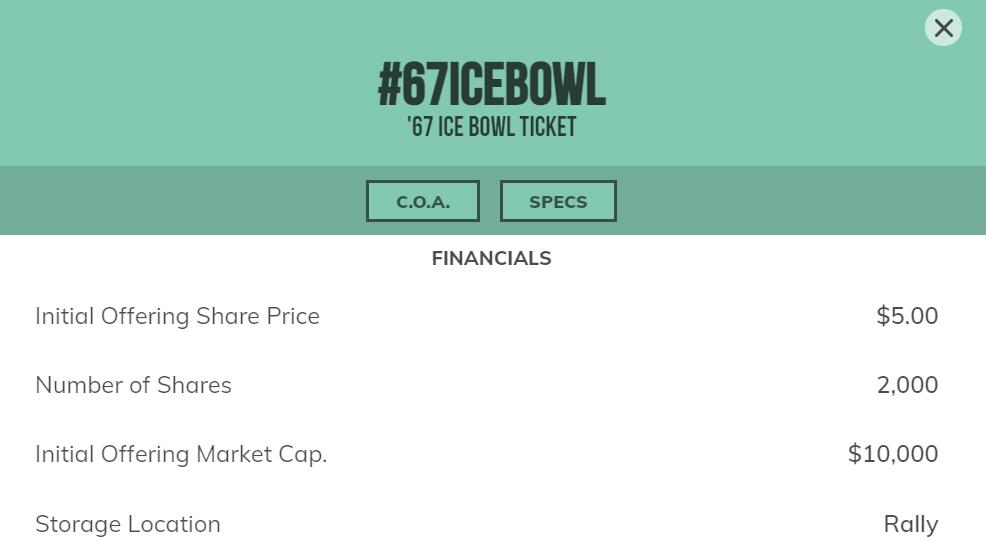986x541 pixels.
Task: Click the $10,000 market cap value
Action: (x=893, y=454)
